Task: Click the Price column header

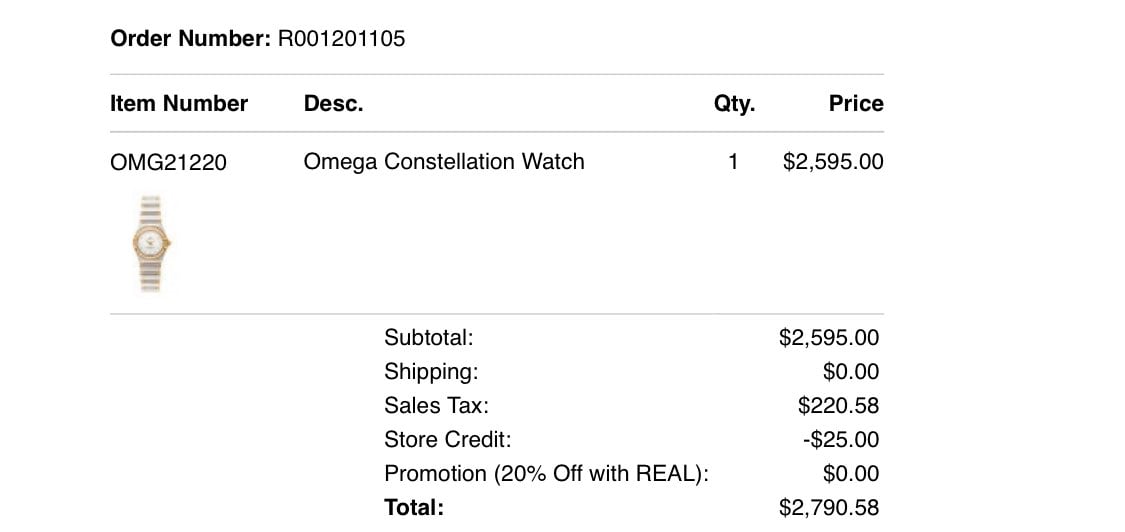Action: click(x=856, y=103)
